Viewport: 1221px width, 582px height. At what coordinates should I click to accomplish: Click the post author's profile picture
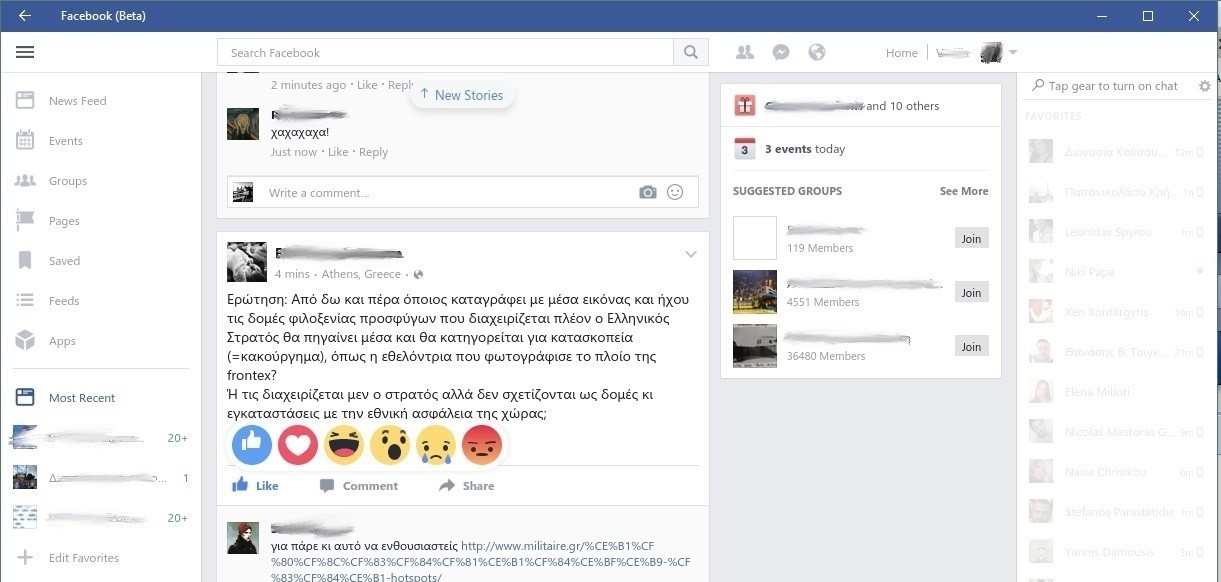247,262
